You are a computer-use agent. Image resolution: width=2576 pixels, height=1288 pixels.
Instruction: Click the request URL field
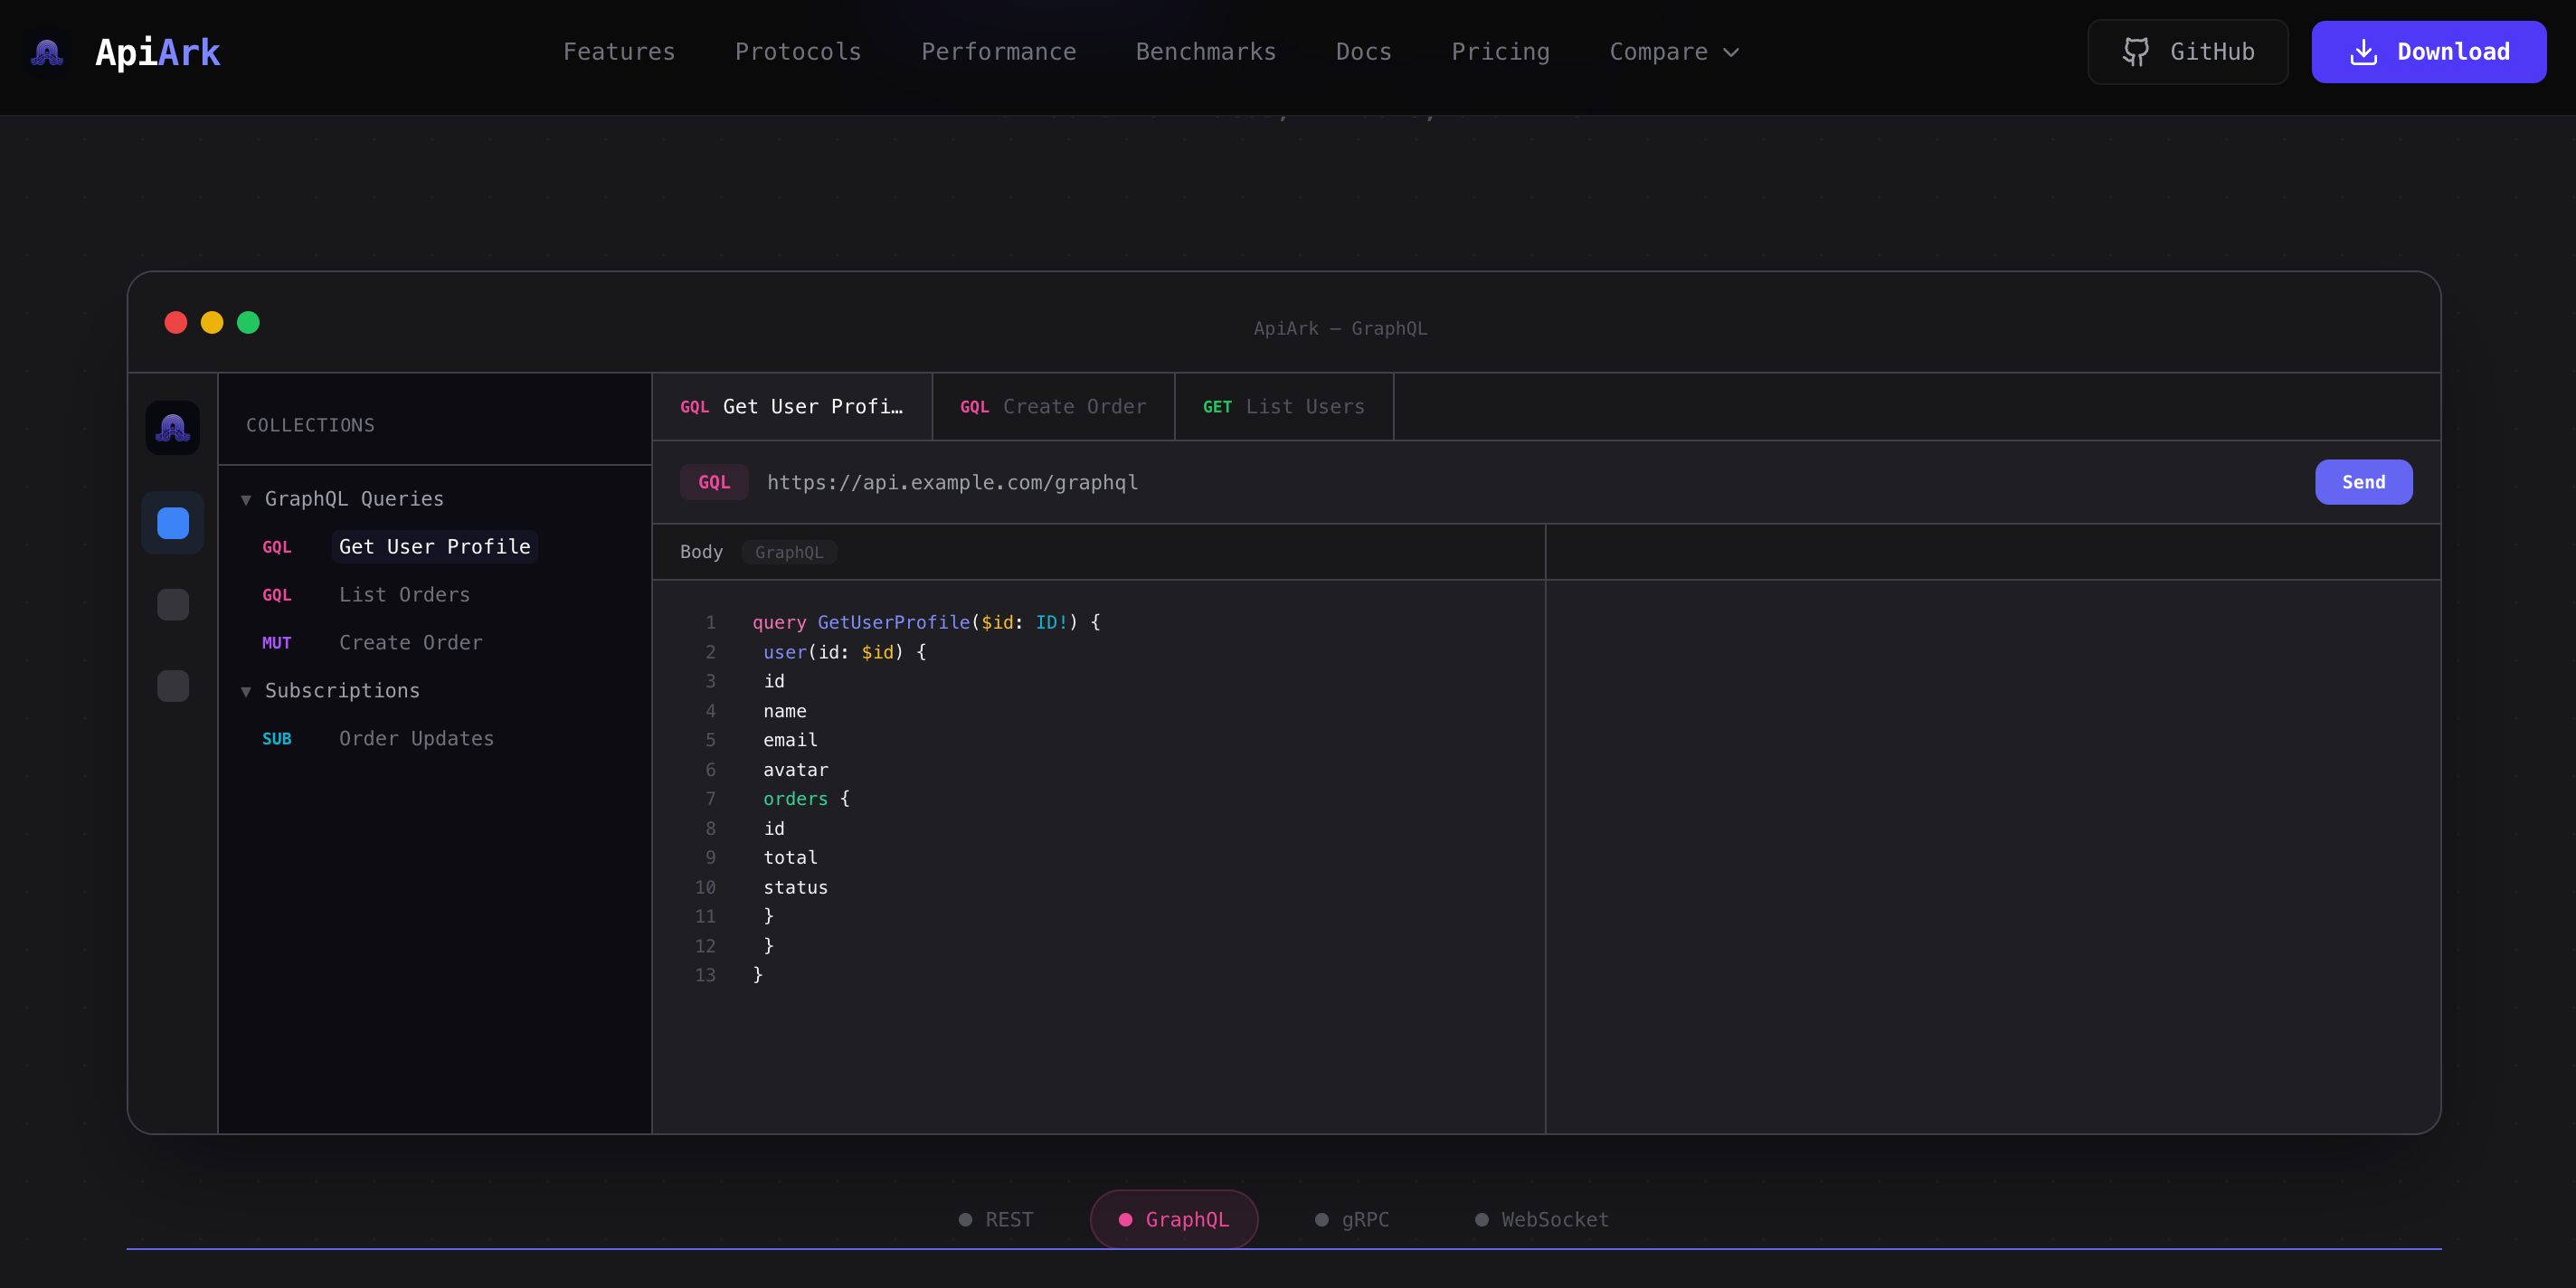pyautogui.click(x=952, y=482)
